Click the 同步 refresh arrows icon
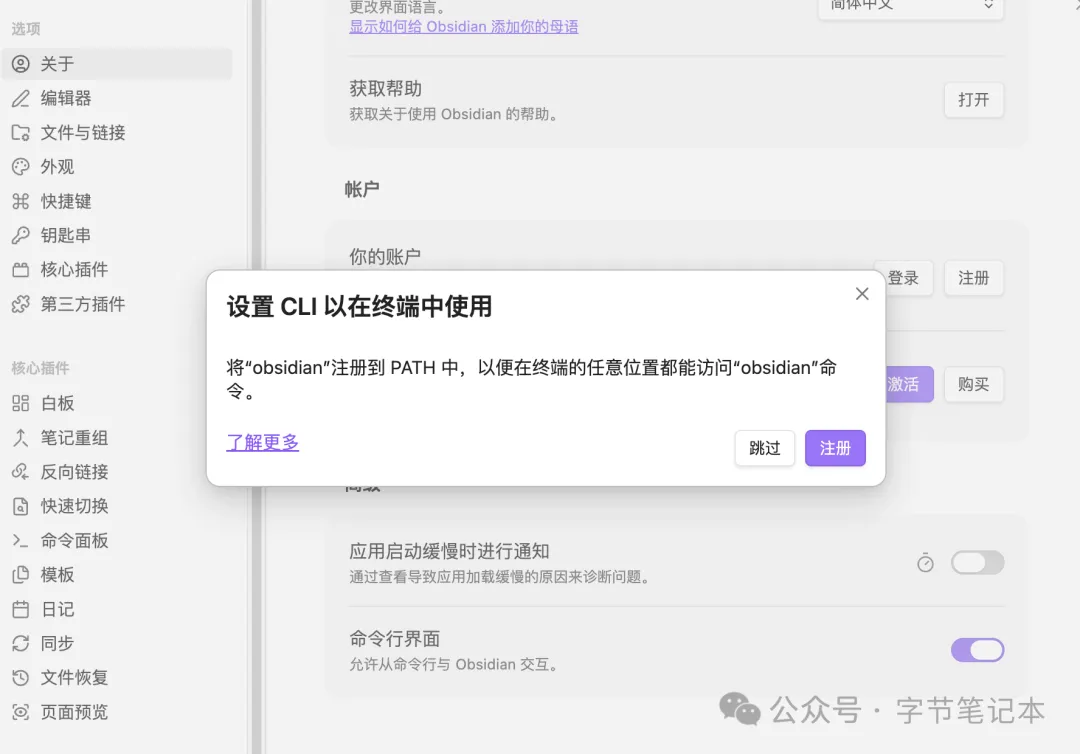This screenshot has height=754, width=1080. pos(21,643)
